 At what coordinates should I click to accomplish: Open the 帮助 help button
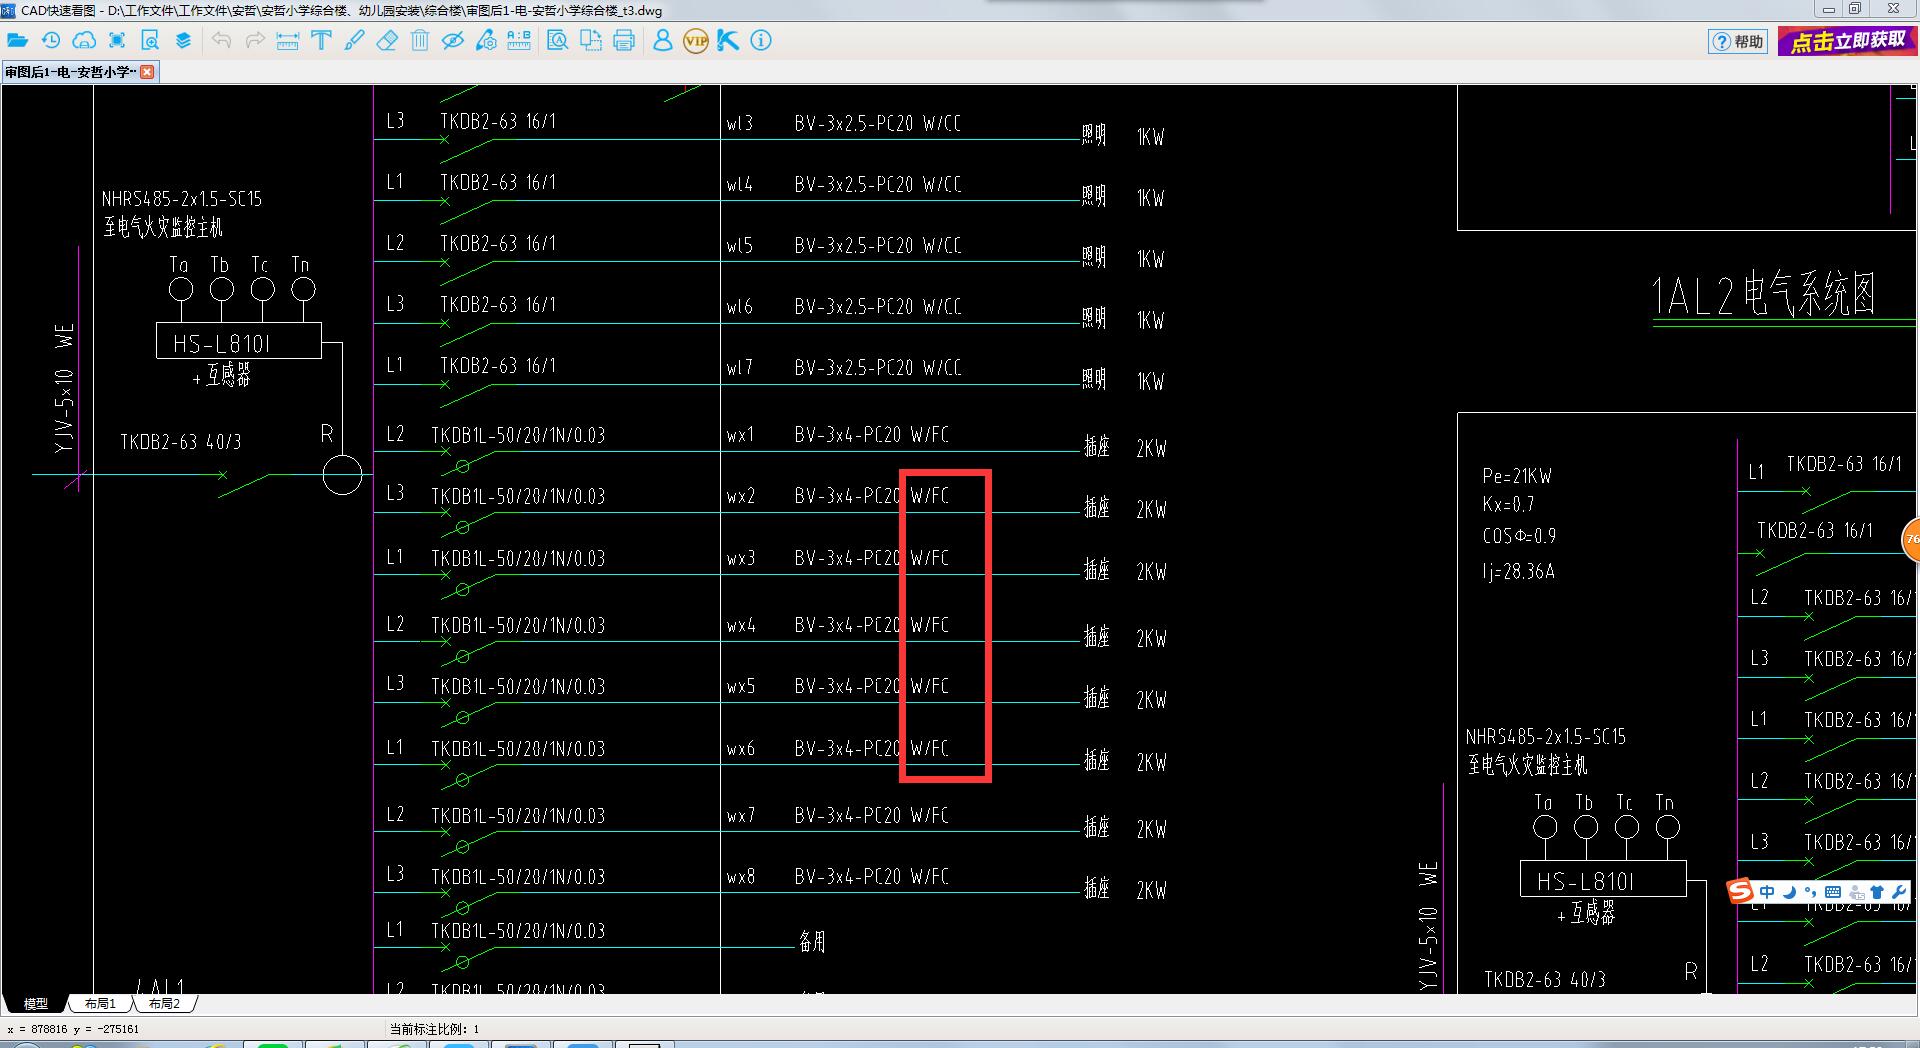1739,42
